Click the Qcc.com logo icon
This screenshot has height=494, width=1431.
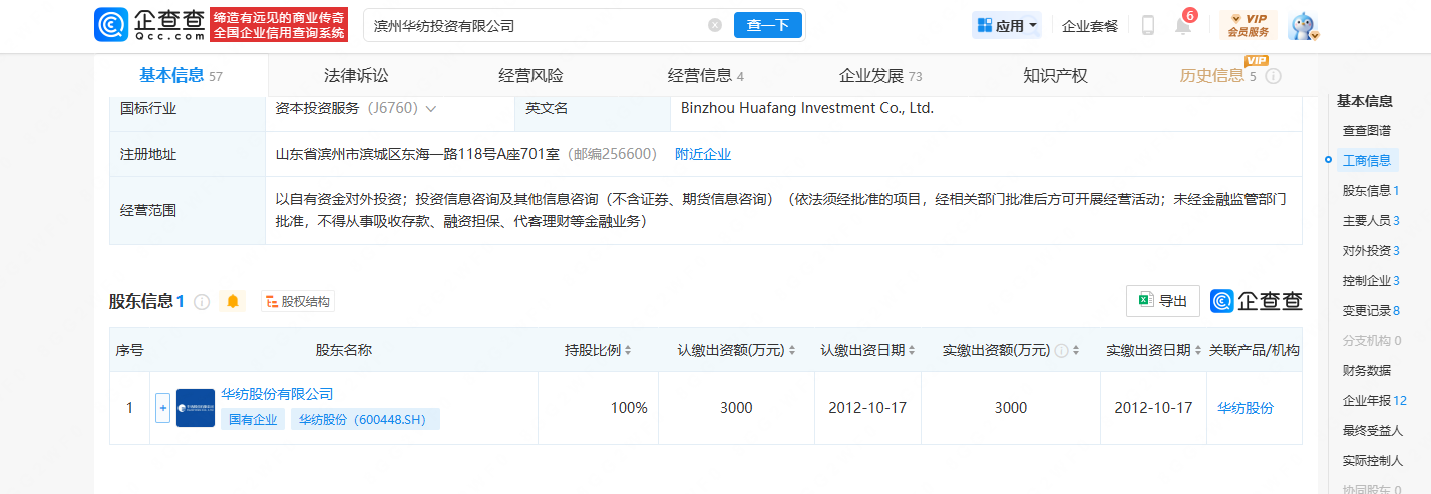[111, 25]
